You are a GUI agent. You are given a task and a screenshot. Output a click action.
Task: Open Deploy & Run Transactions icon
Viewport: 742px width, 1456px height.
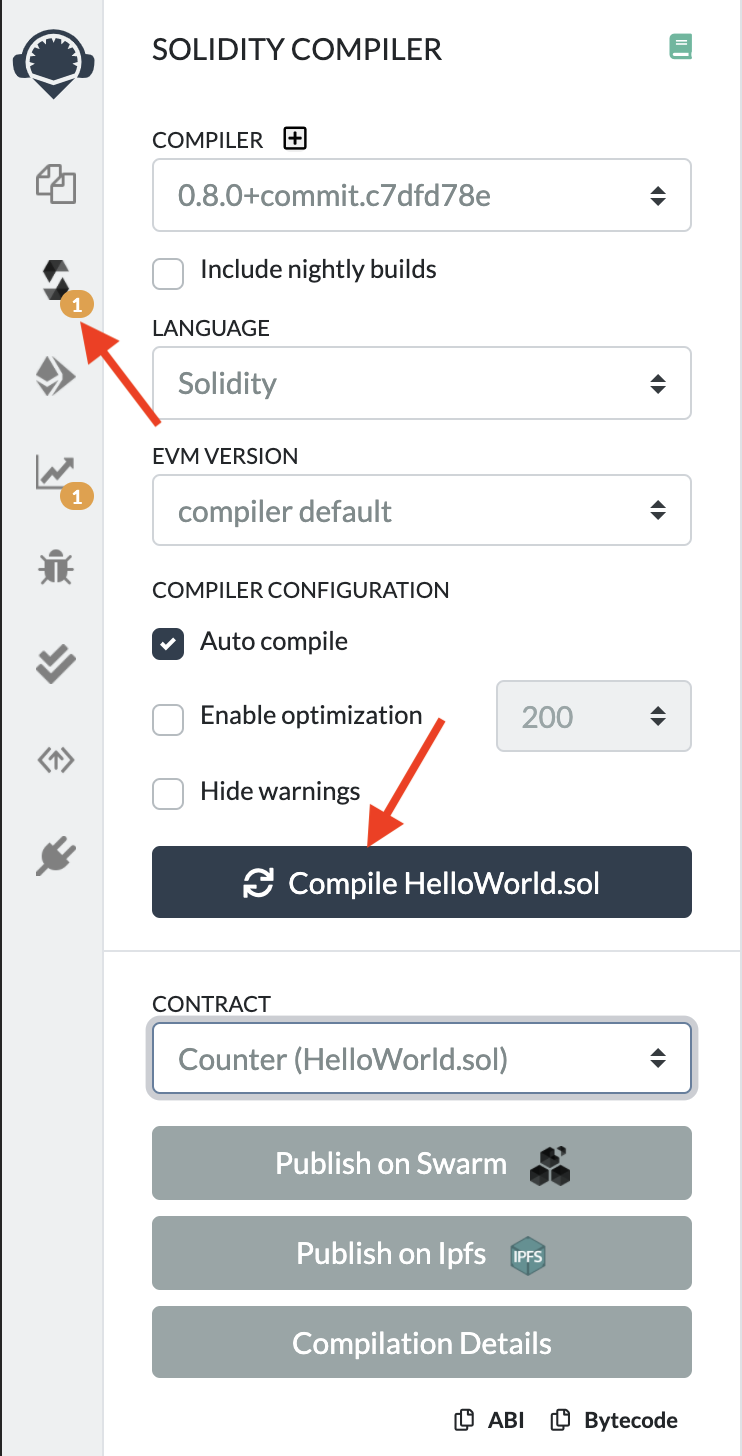point(56,377)
